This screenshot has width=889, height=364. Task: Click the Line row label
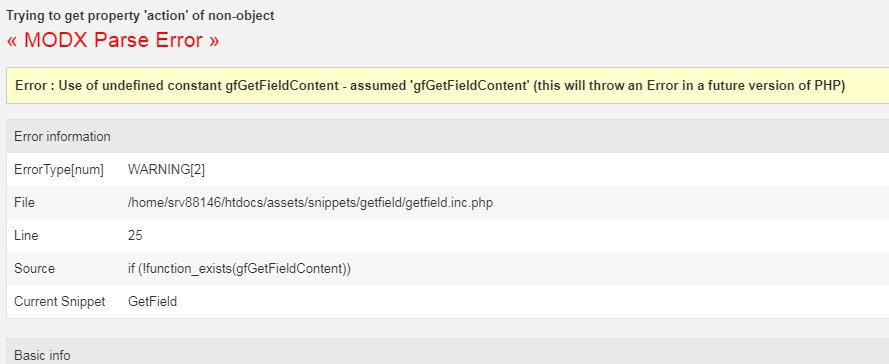tap(26, 235)
